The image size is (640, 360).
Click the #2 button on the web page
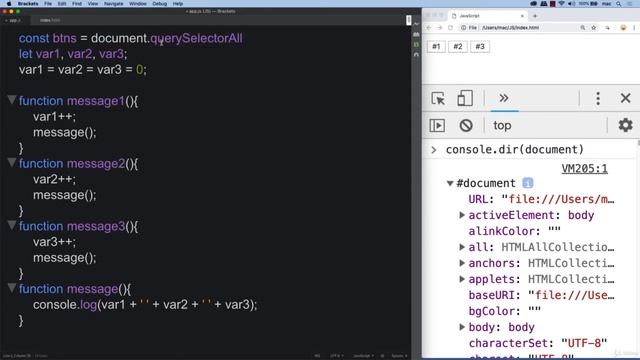(x=458, y=47)
